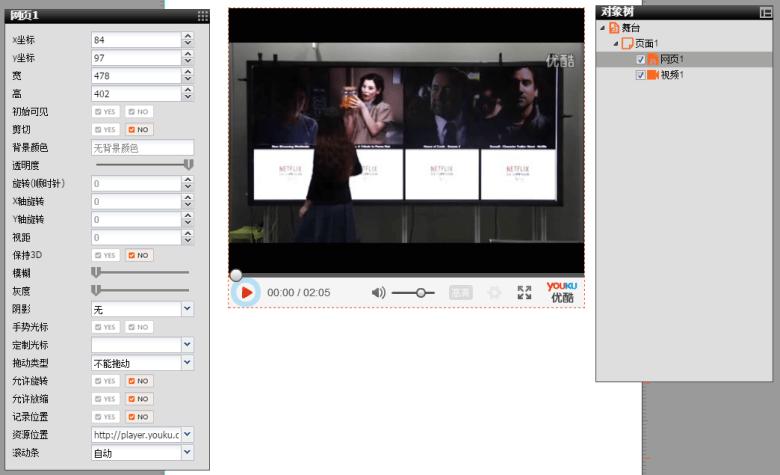The height and width of the screenshot is (475, 780).
Task: Uncheck the 网页1 visibility checkbox
Action: pos(641,60)
